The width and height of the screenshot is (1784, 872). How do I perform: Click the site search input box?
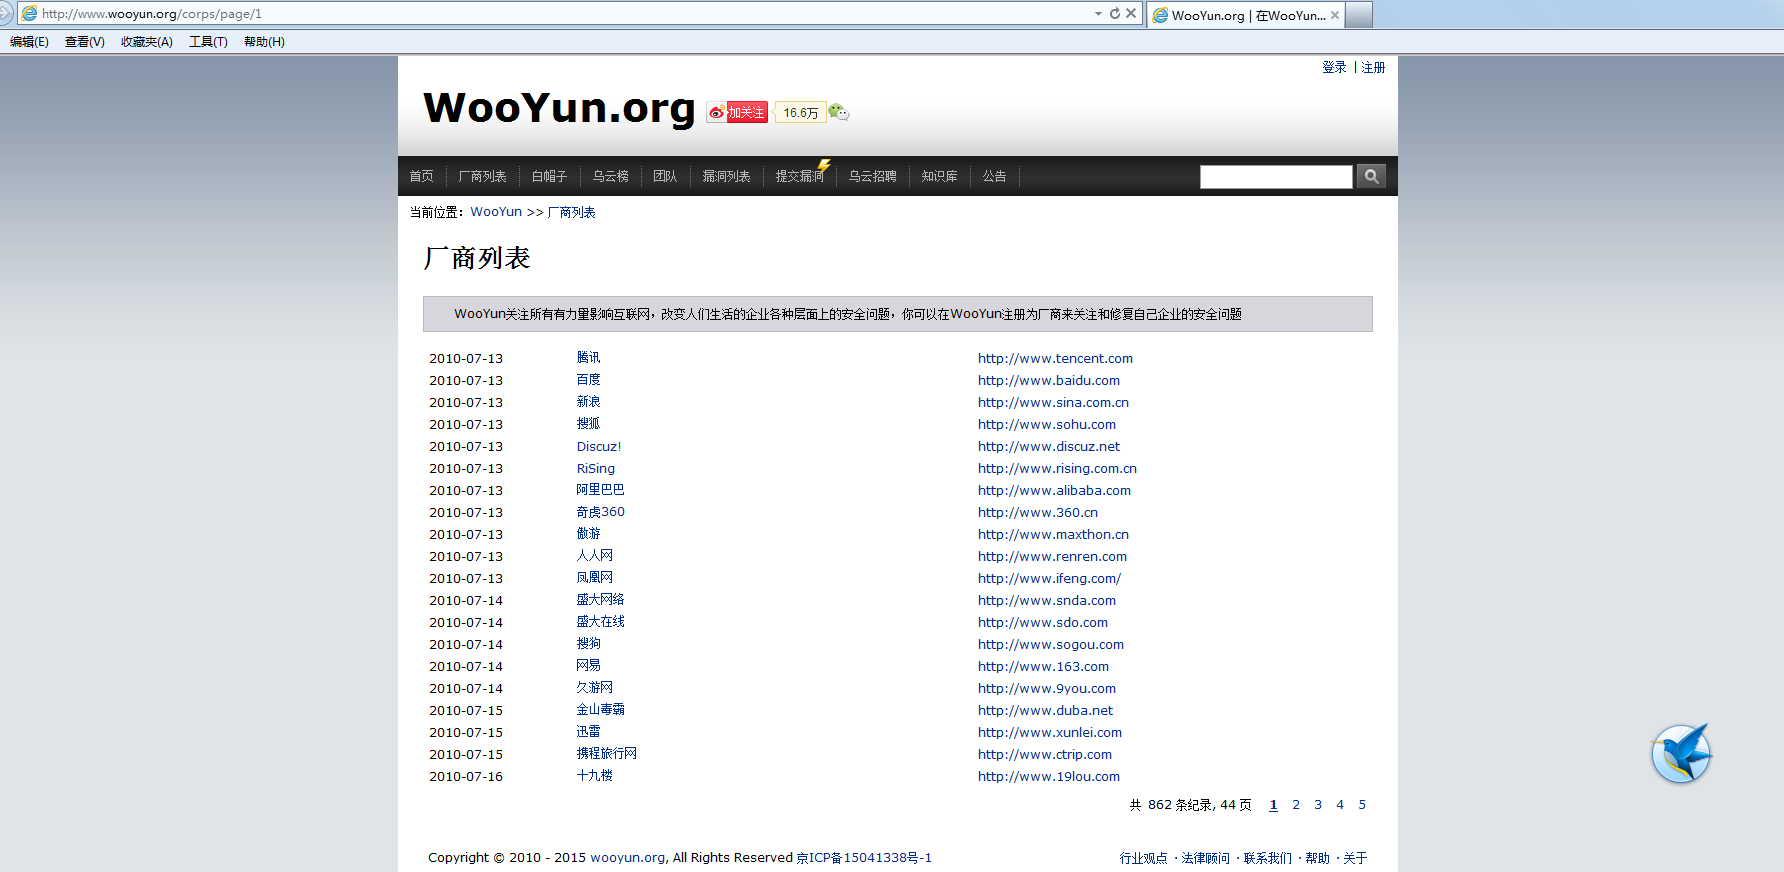point(1276,177)
